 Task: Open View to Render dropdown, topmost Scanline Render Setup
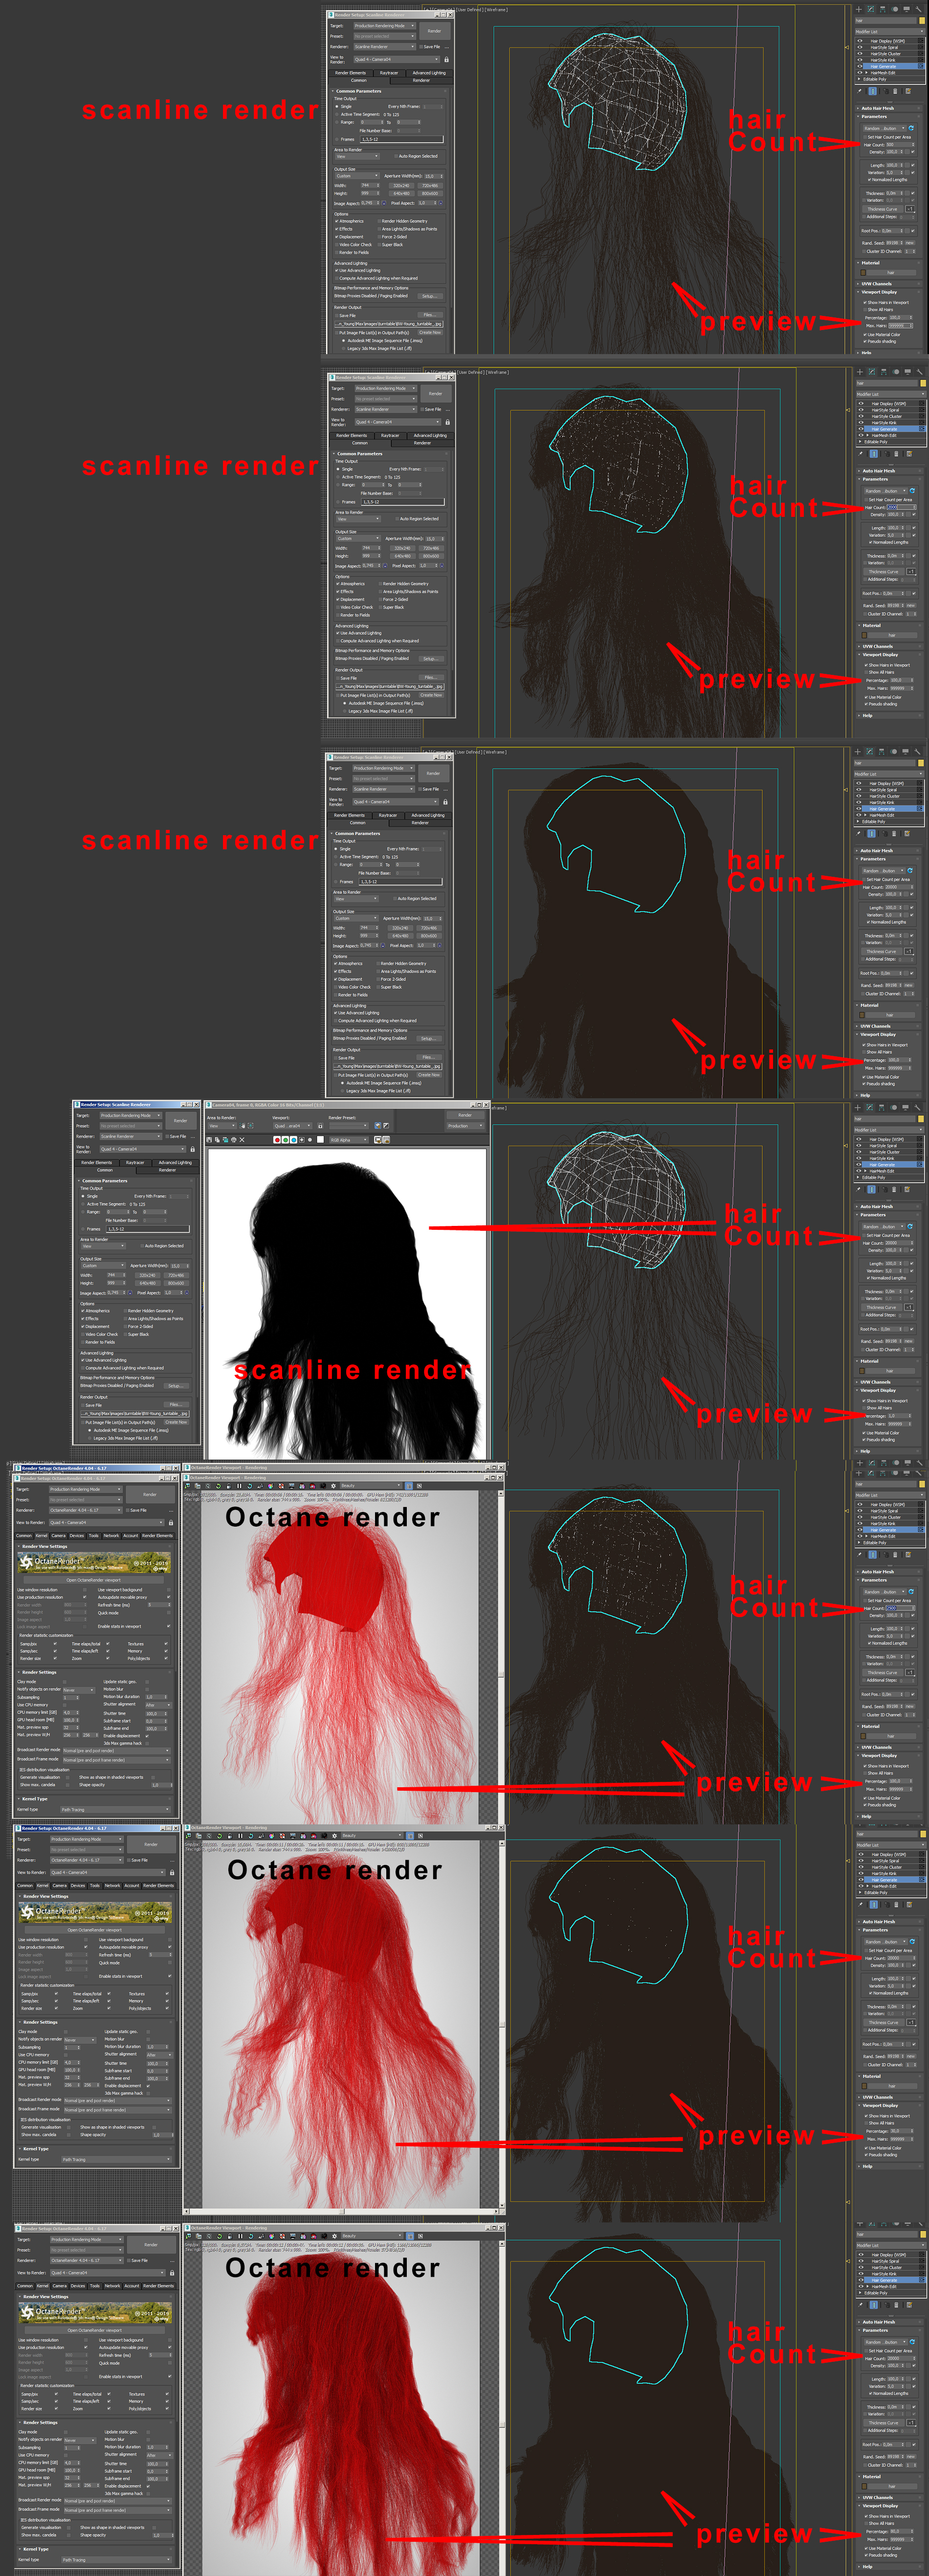pyautogui.click(x=396, y=60)
